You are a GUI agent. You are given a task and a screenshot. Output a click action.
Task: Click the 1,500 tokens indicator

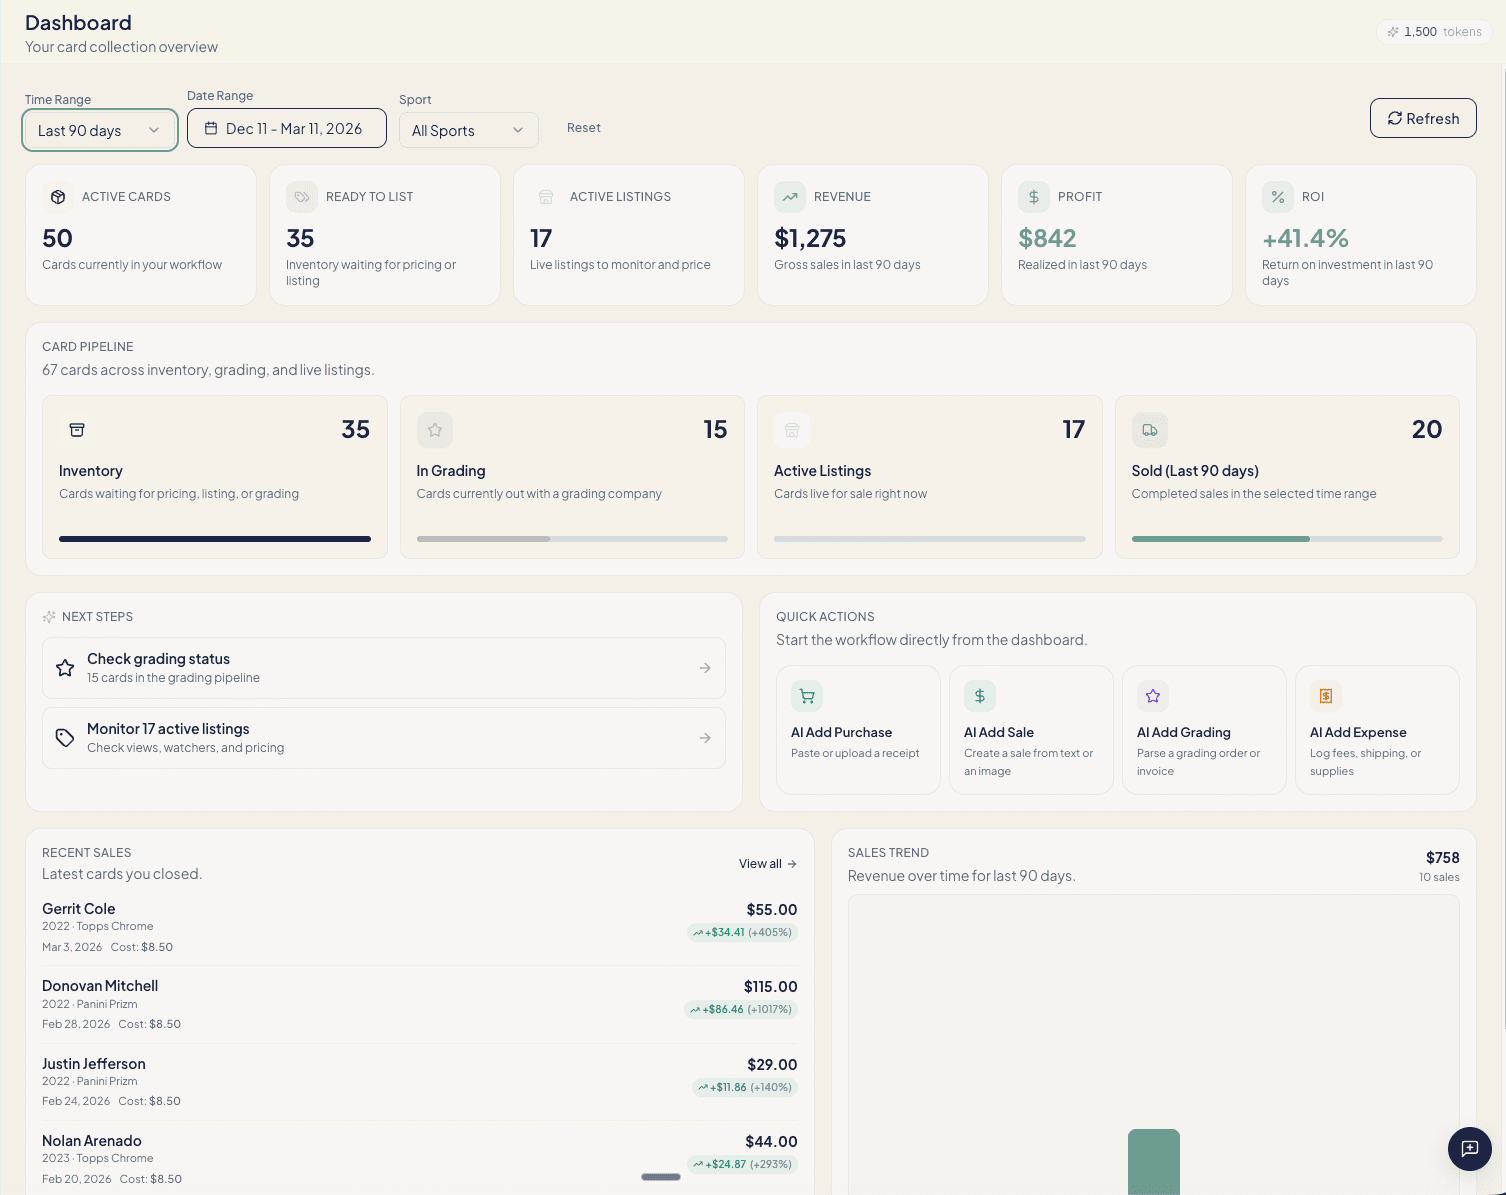point(1434,31)
